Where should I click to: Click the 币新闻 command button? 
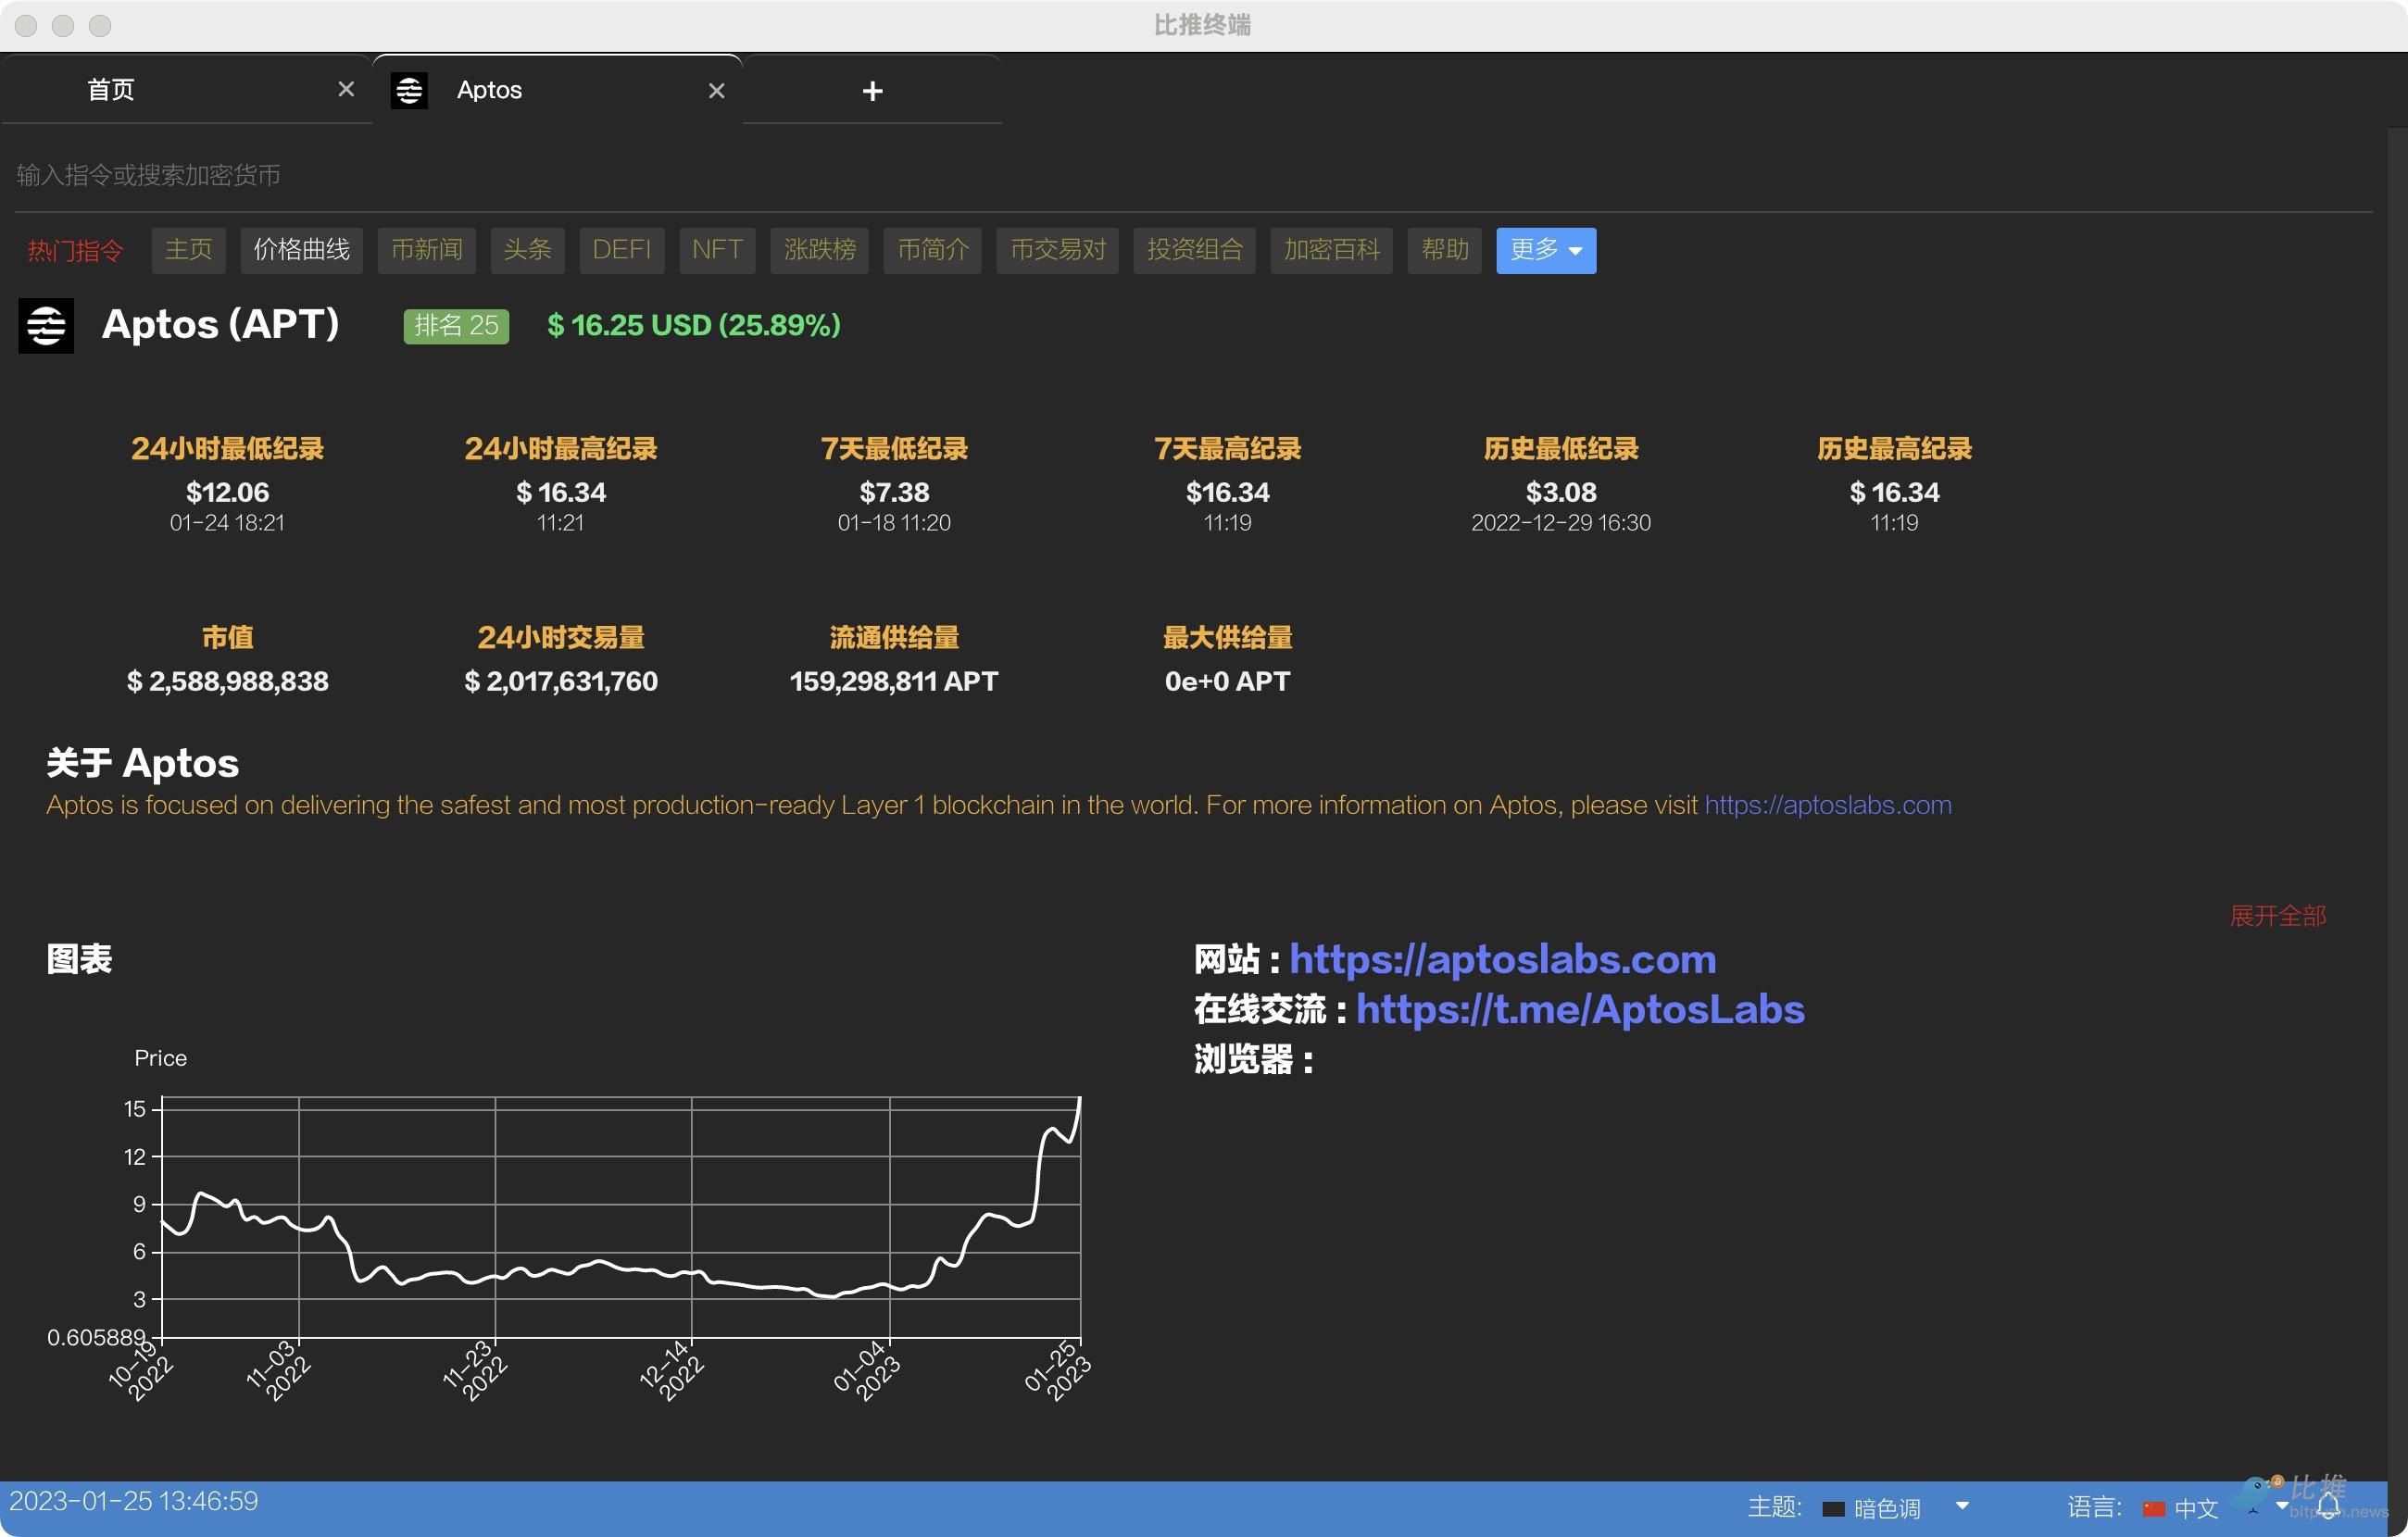tap(426, 250)
